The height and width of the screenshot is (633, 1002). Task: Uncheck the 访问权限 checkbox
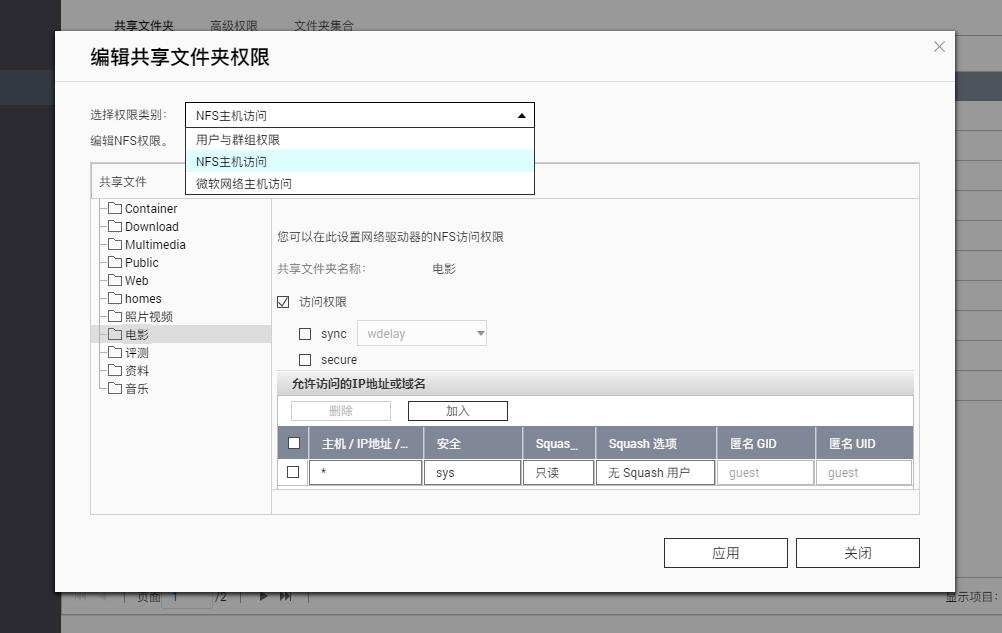click(x=283, y=301)
